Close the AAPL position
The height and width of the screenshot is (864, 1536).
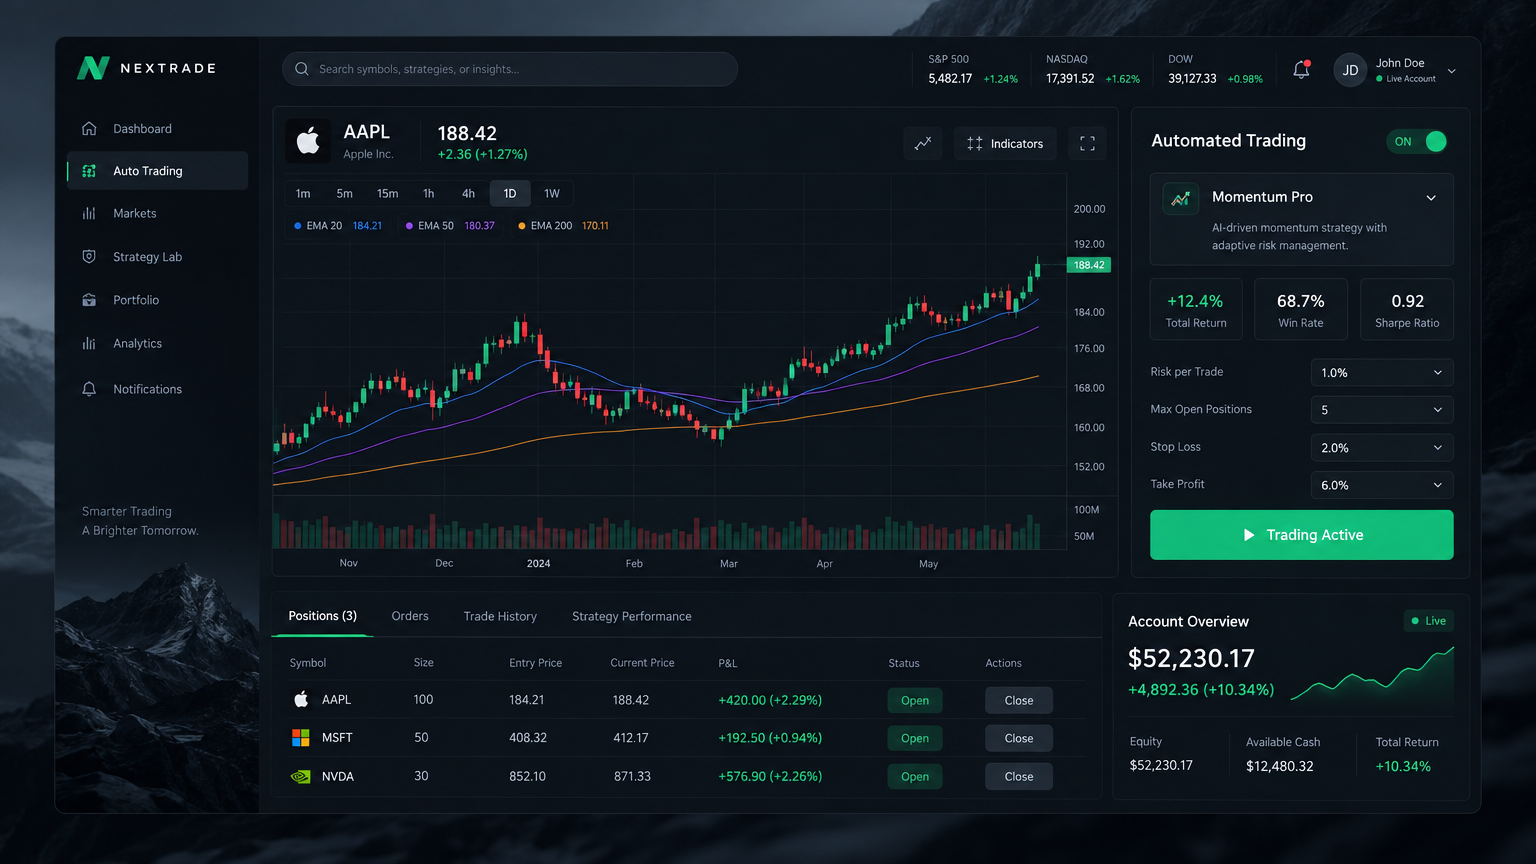click(x=1019, y=700)
